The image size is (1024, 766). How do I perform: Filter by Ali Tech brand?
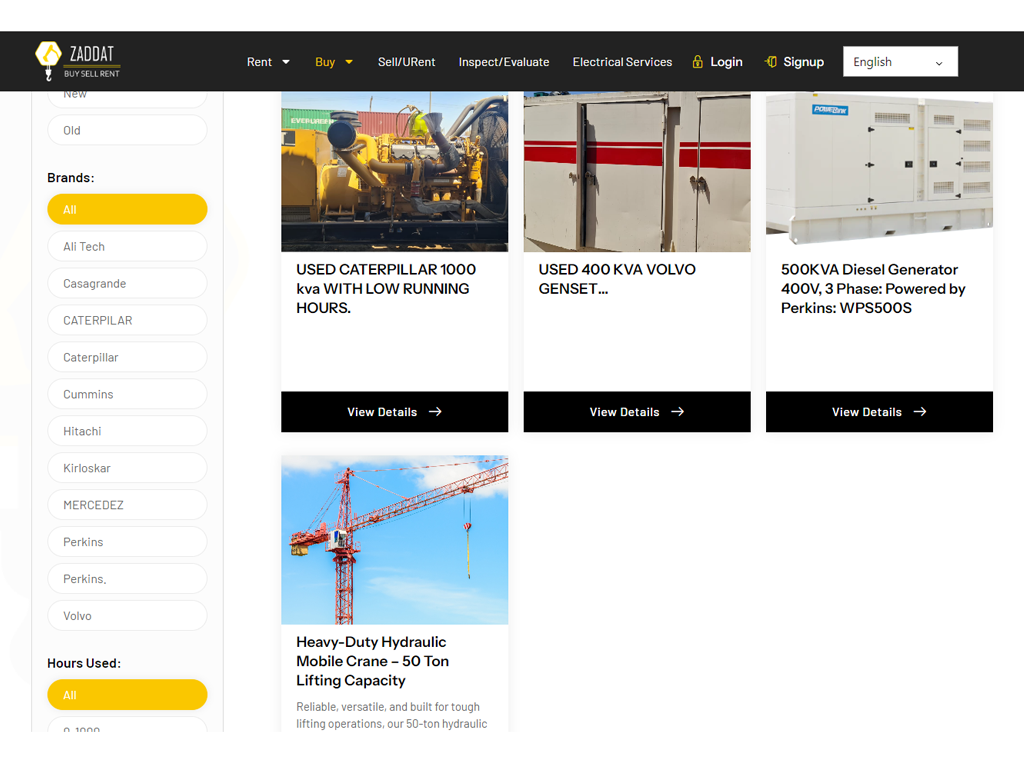127,246
